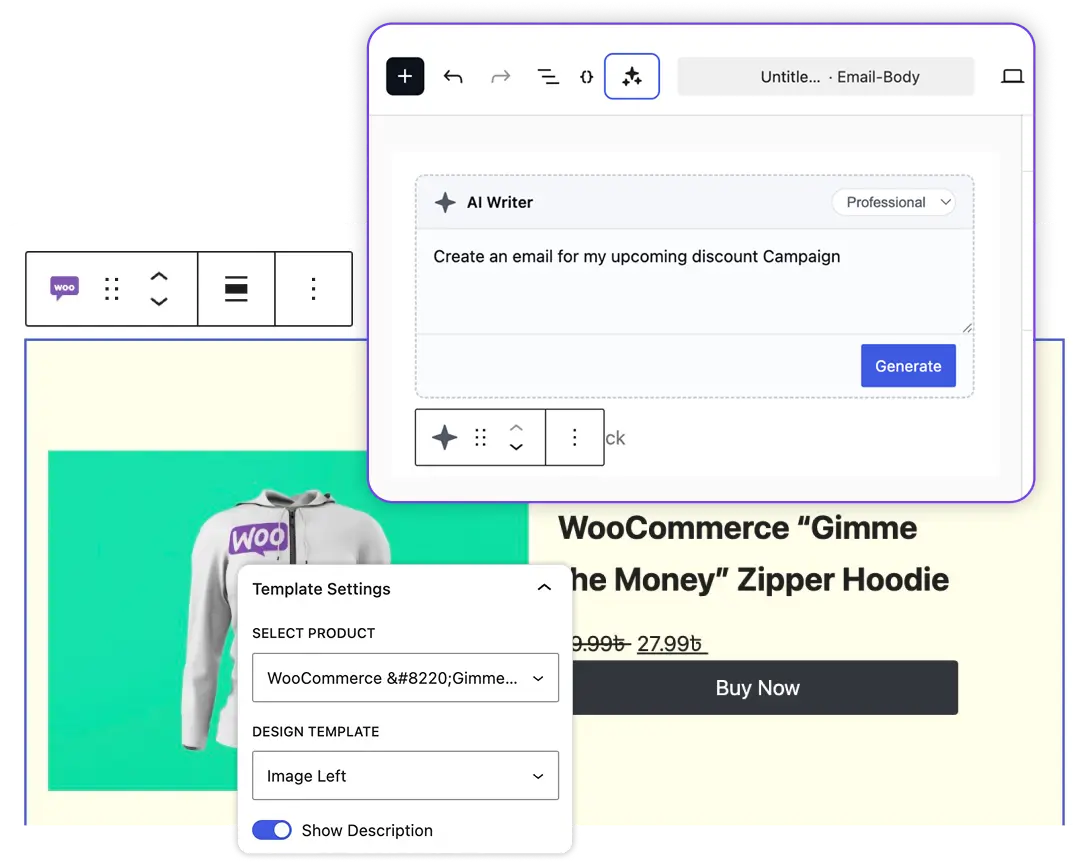The width and height of the screenshot is (1086, 862).
Task: Click the curly braces shortcode icon
Action: 587,77
